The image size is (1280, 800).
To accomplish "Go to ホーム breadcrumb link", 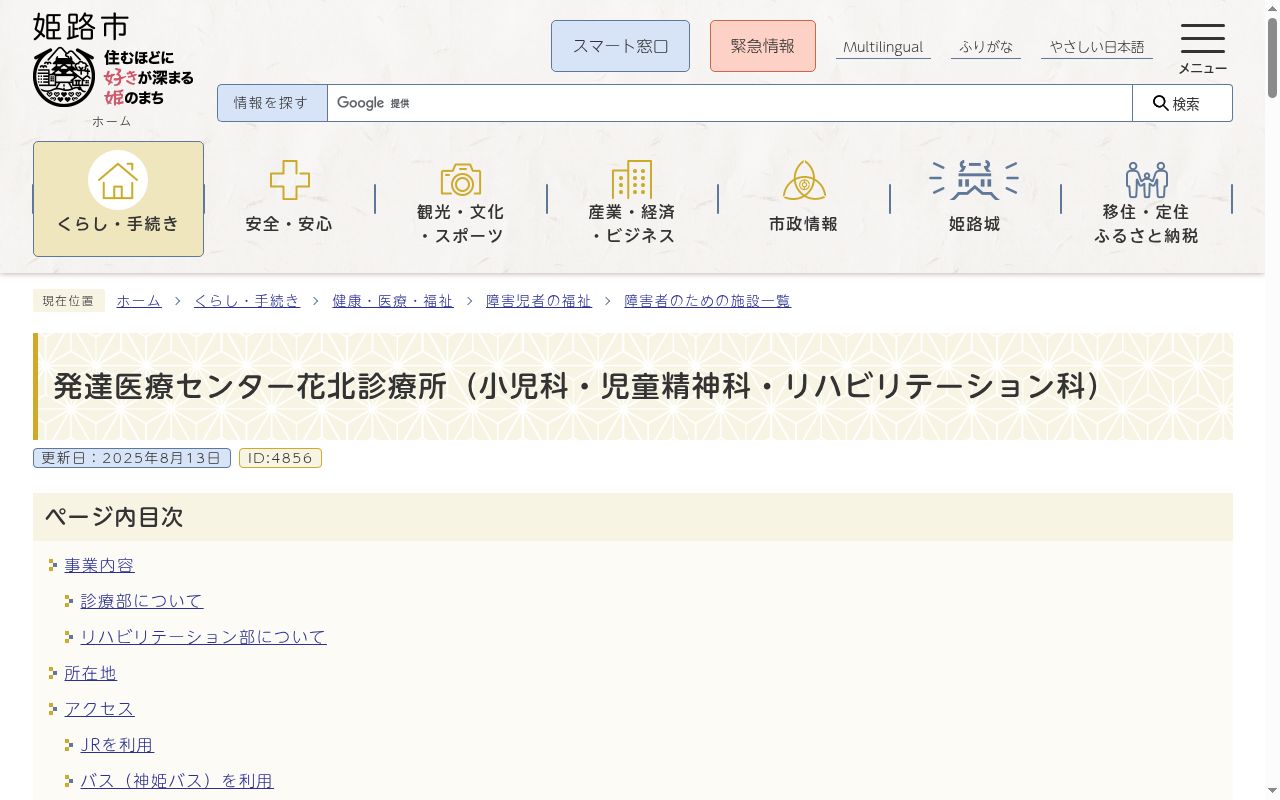I will (139, 301).
